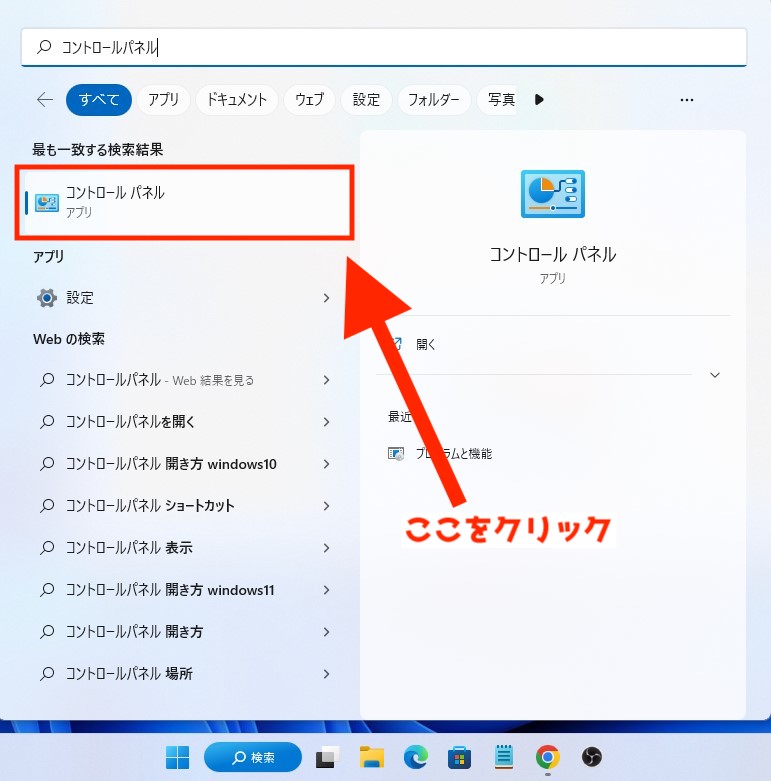Switch to the アプリ filter tab

pyautogui.click(x=163, y=100)
